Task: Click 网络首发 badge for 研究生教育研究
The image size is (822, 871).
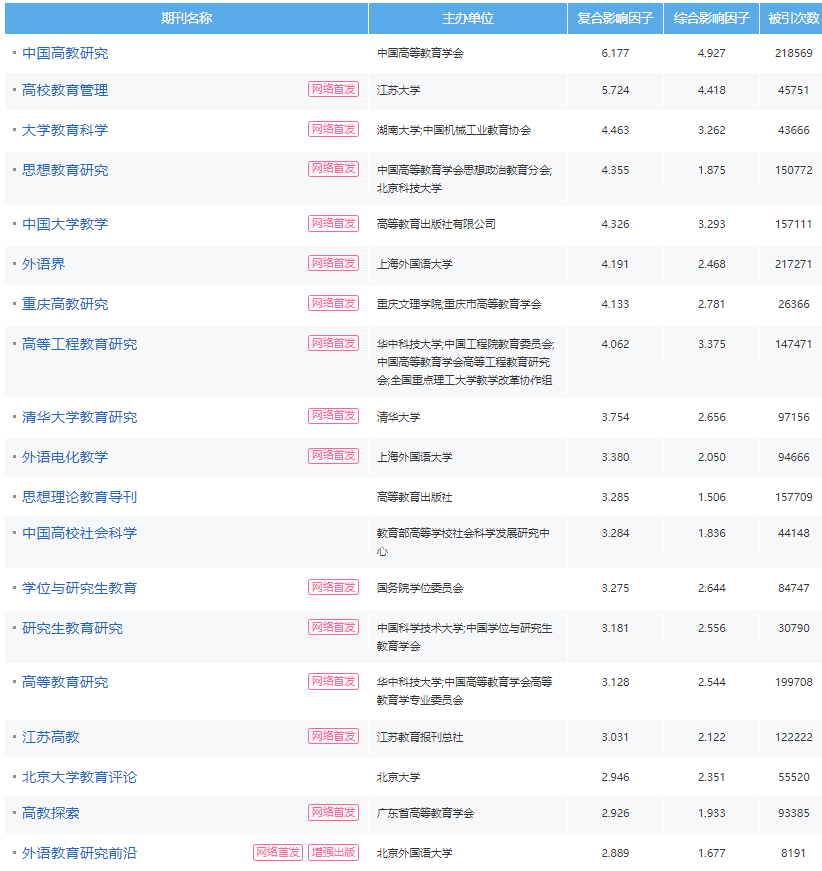Action: (x=333, y=627)
